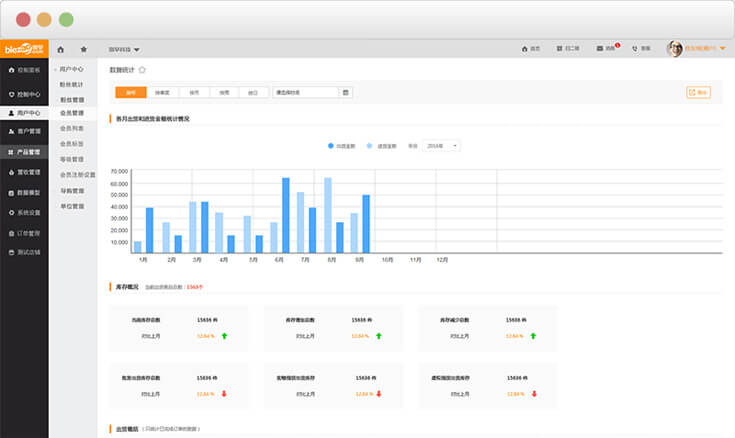Open 产品管理 in the dark sidebar
735x438 pixels.
tap(24, 152)
